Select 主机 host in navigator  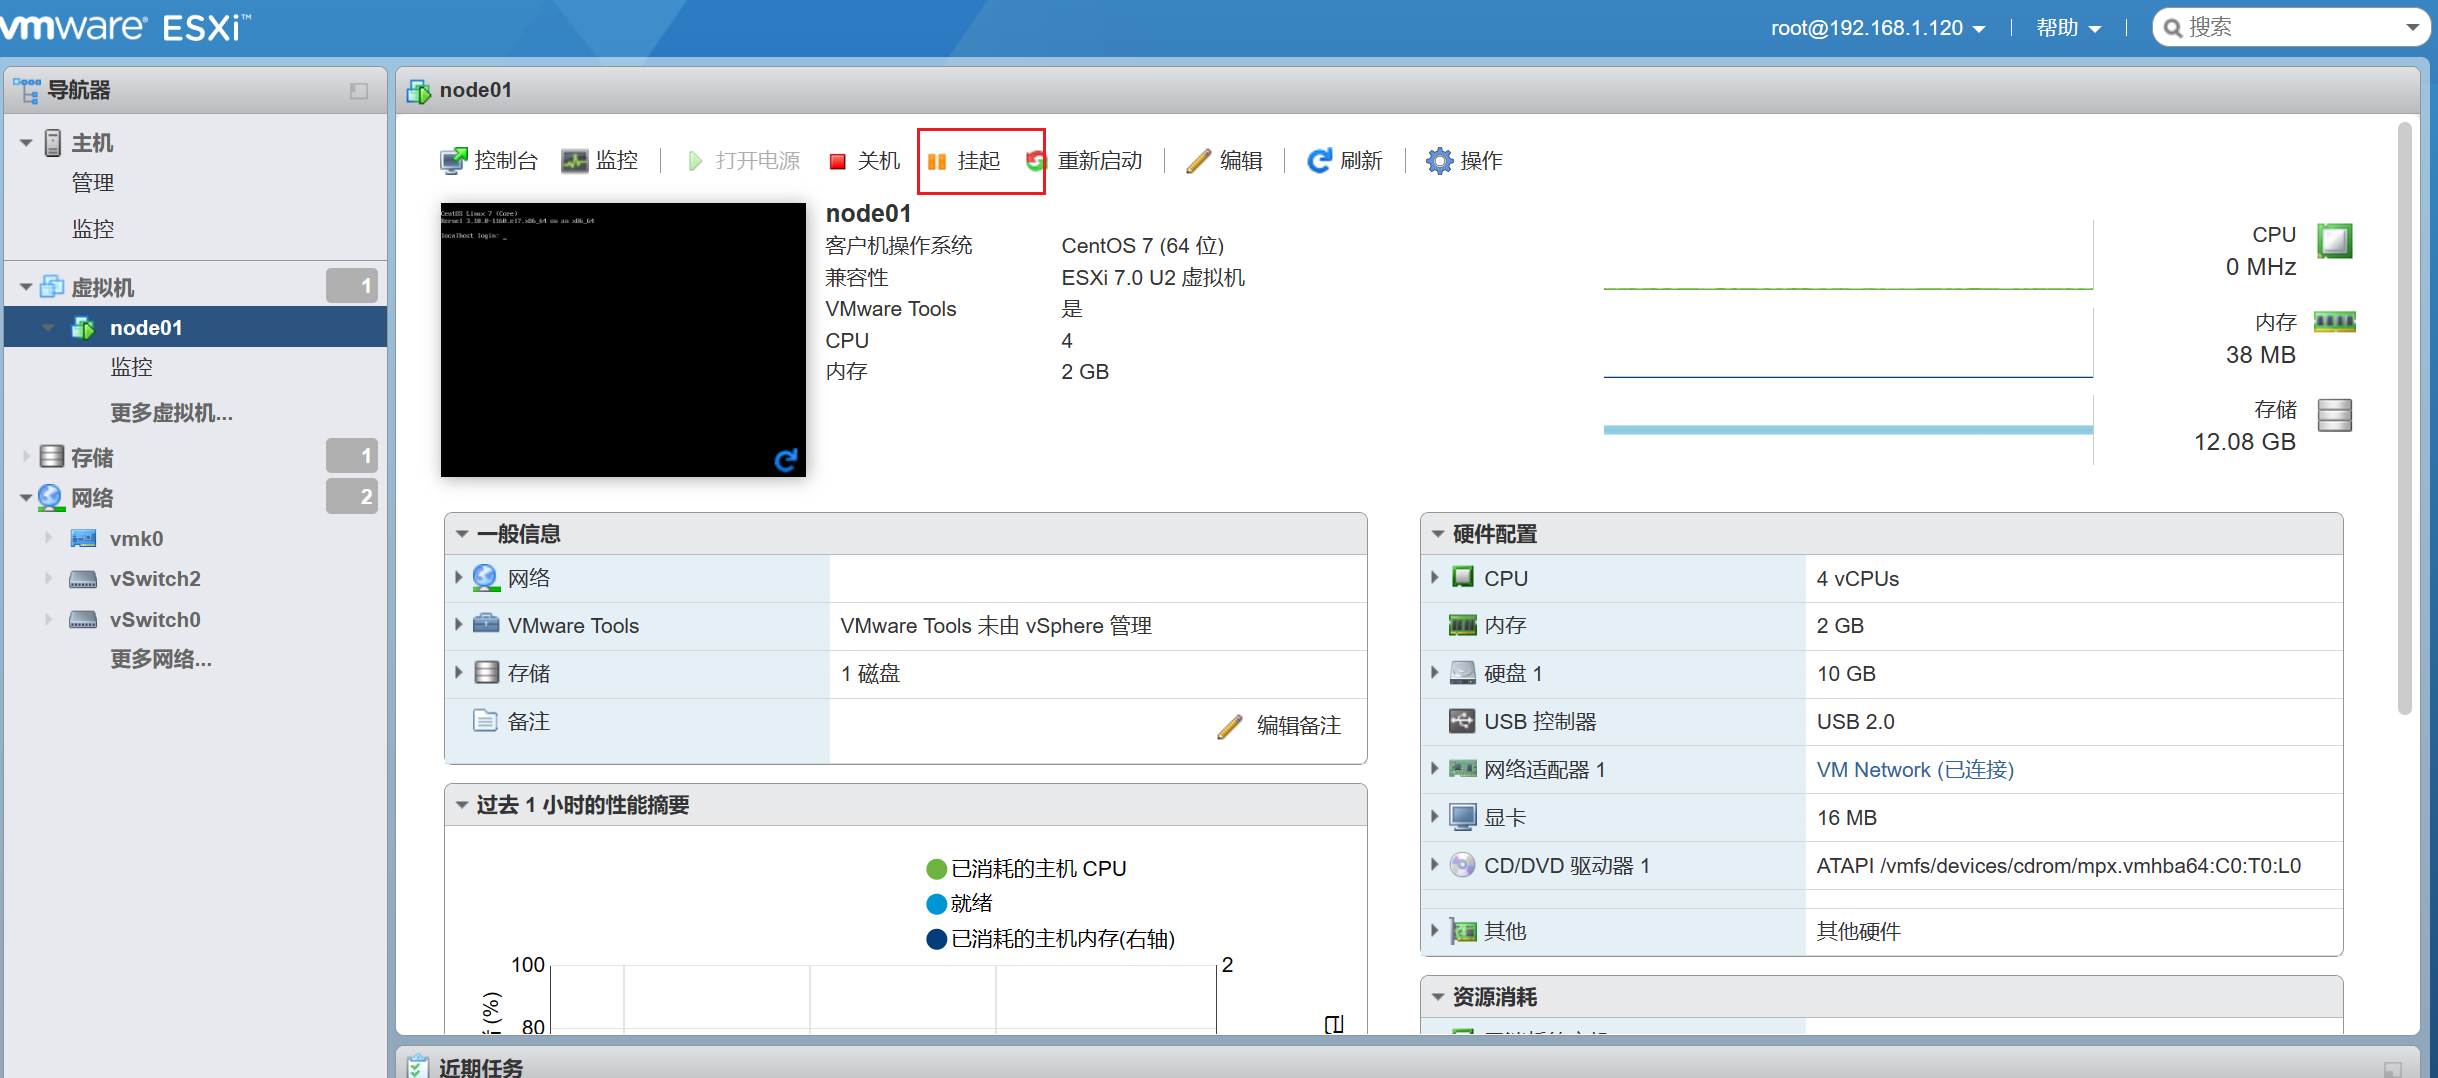(91, 143)
